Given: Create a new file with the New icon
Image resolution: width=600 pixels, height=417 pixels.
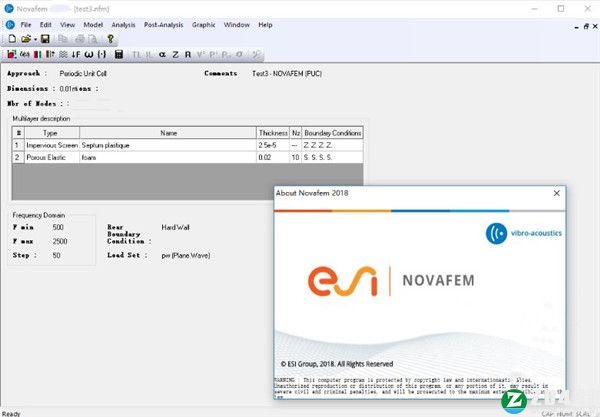Looking at the screenshot, I should tap(12, 39).
